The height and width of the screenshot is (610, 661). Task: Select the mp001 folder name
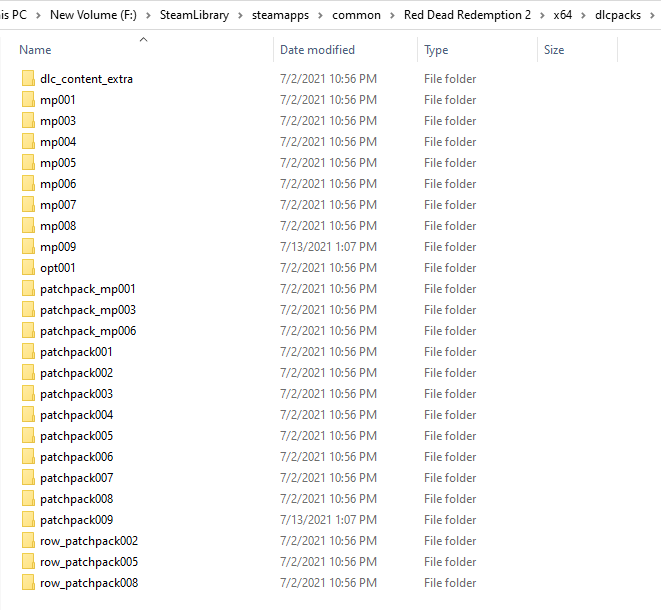[x=58, y=100]
